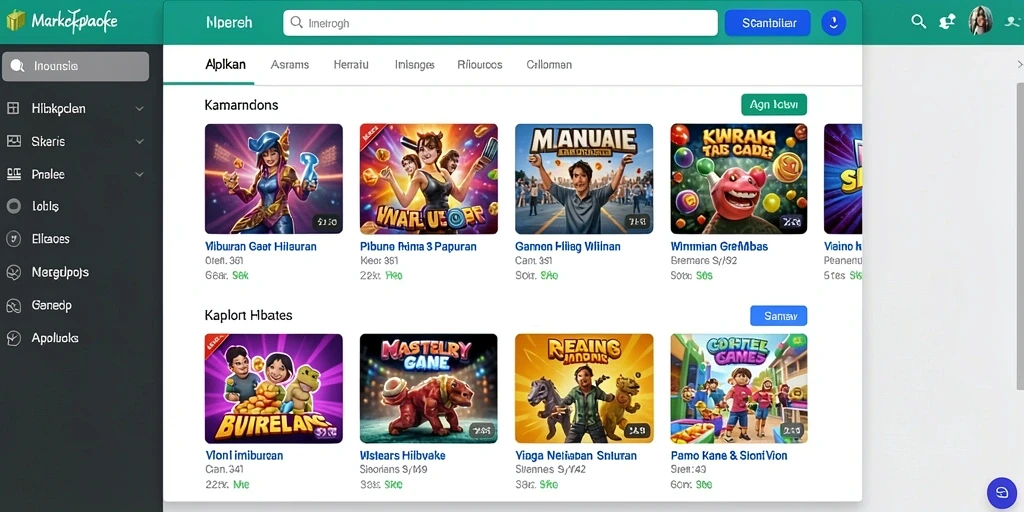Click the blue Samav button
The height and width of the screenshot is (512, 1024).
778,315
